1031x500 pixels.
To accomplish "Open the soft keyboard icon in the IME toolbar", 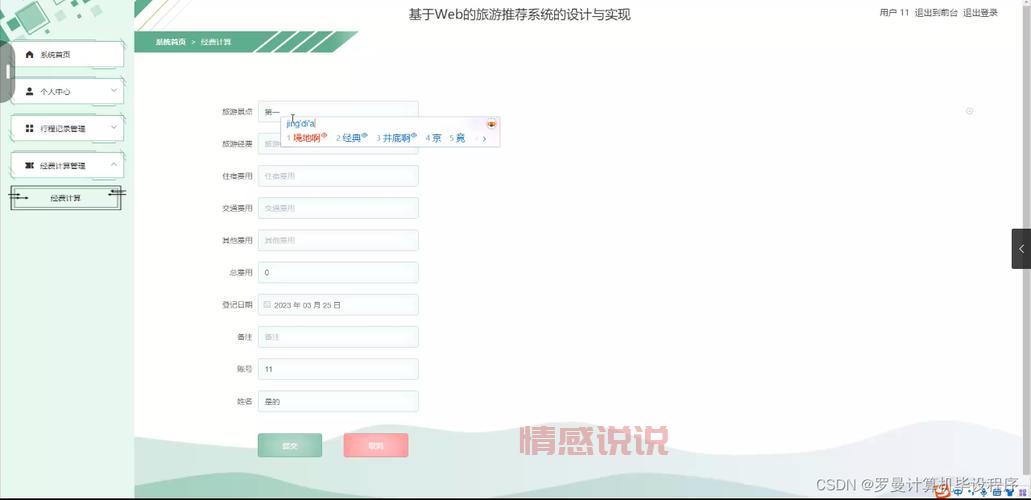I will point(997,492).
